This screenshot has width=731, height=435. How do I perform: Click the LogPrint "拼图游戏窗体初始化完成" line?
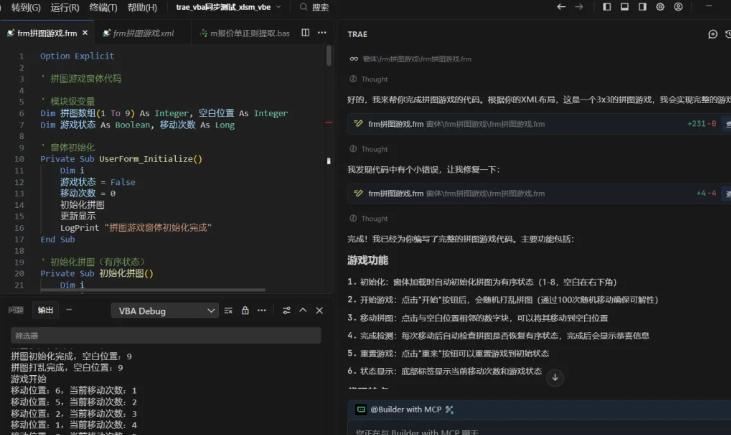point(136,228)
